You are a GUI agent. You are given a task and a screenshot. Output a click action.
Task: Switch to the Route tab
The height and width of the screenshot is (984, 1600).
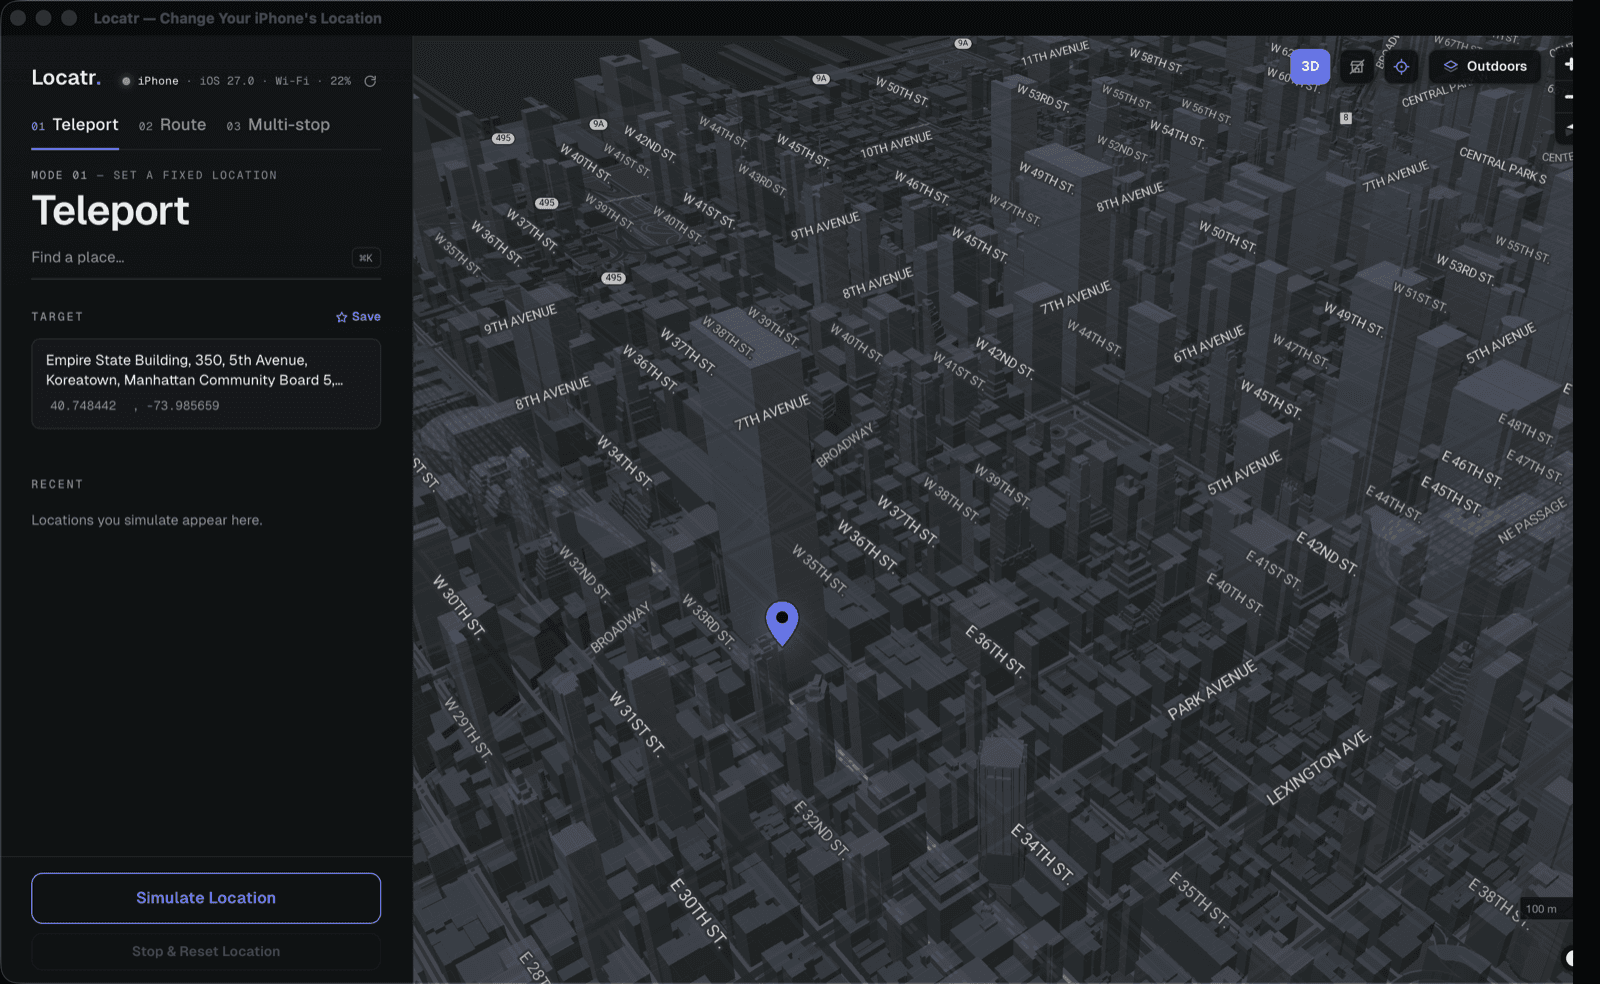pyautogui.click(x=172, y=125)
